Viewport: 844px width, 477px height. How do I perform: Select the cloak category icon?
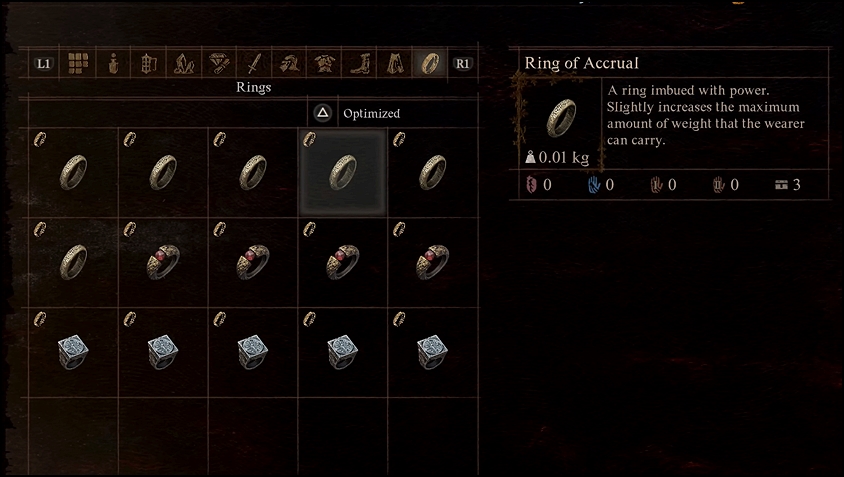pyautogui.click(x=395, y=64)
